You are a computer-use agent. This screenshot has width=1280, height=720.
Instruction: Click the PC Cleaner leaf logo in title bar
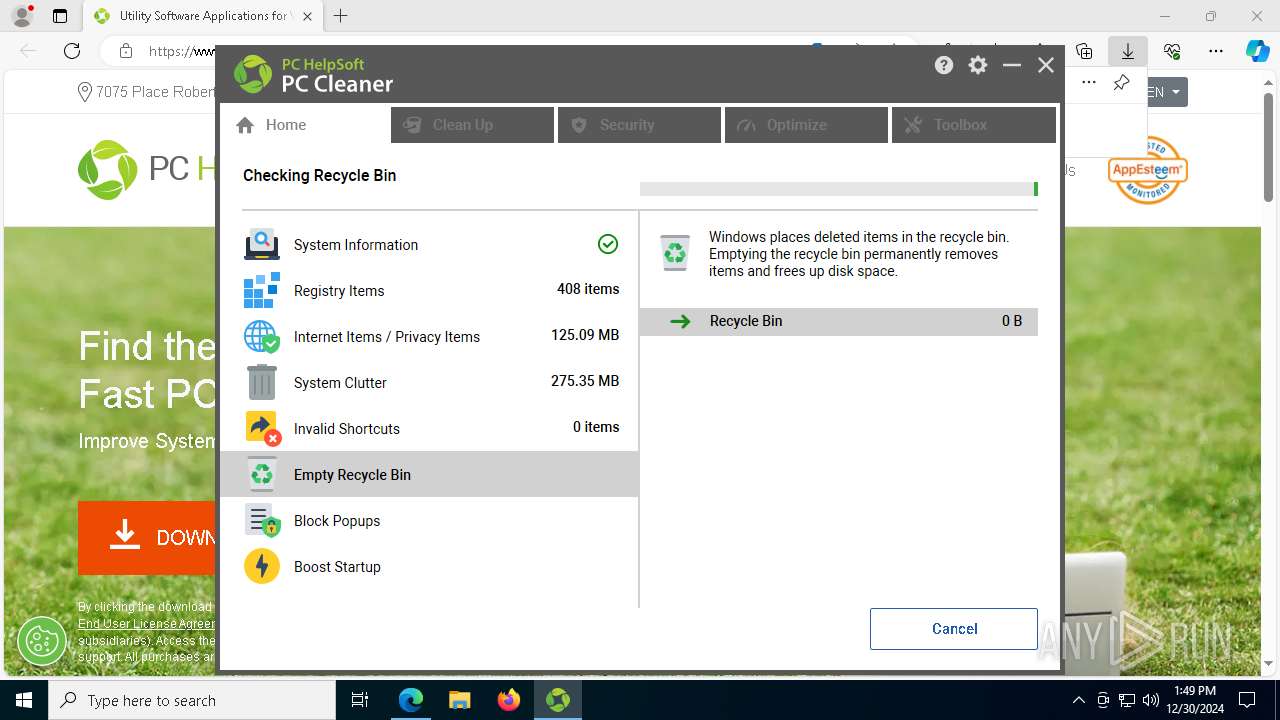click(x=253, y=74)
